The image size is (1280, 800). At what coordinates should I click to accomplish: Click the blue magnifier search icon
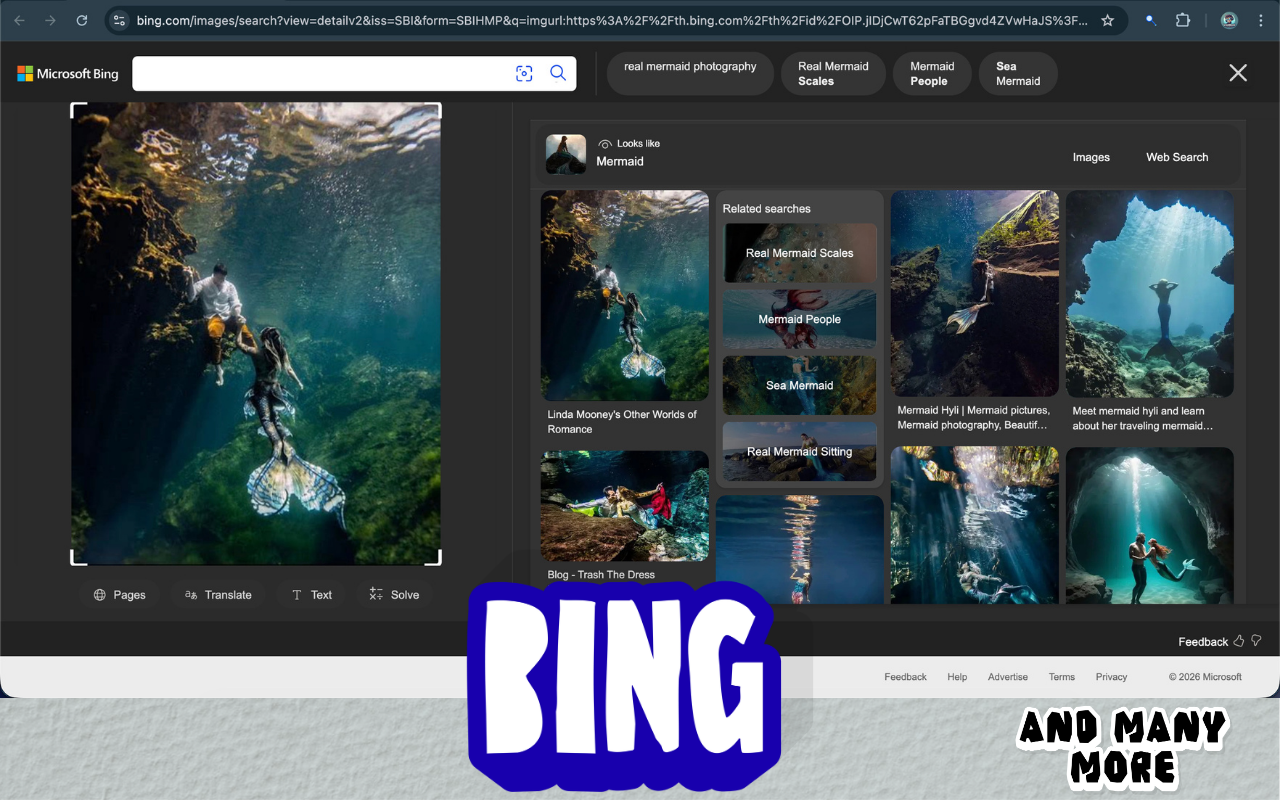(x=558, y=73)
